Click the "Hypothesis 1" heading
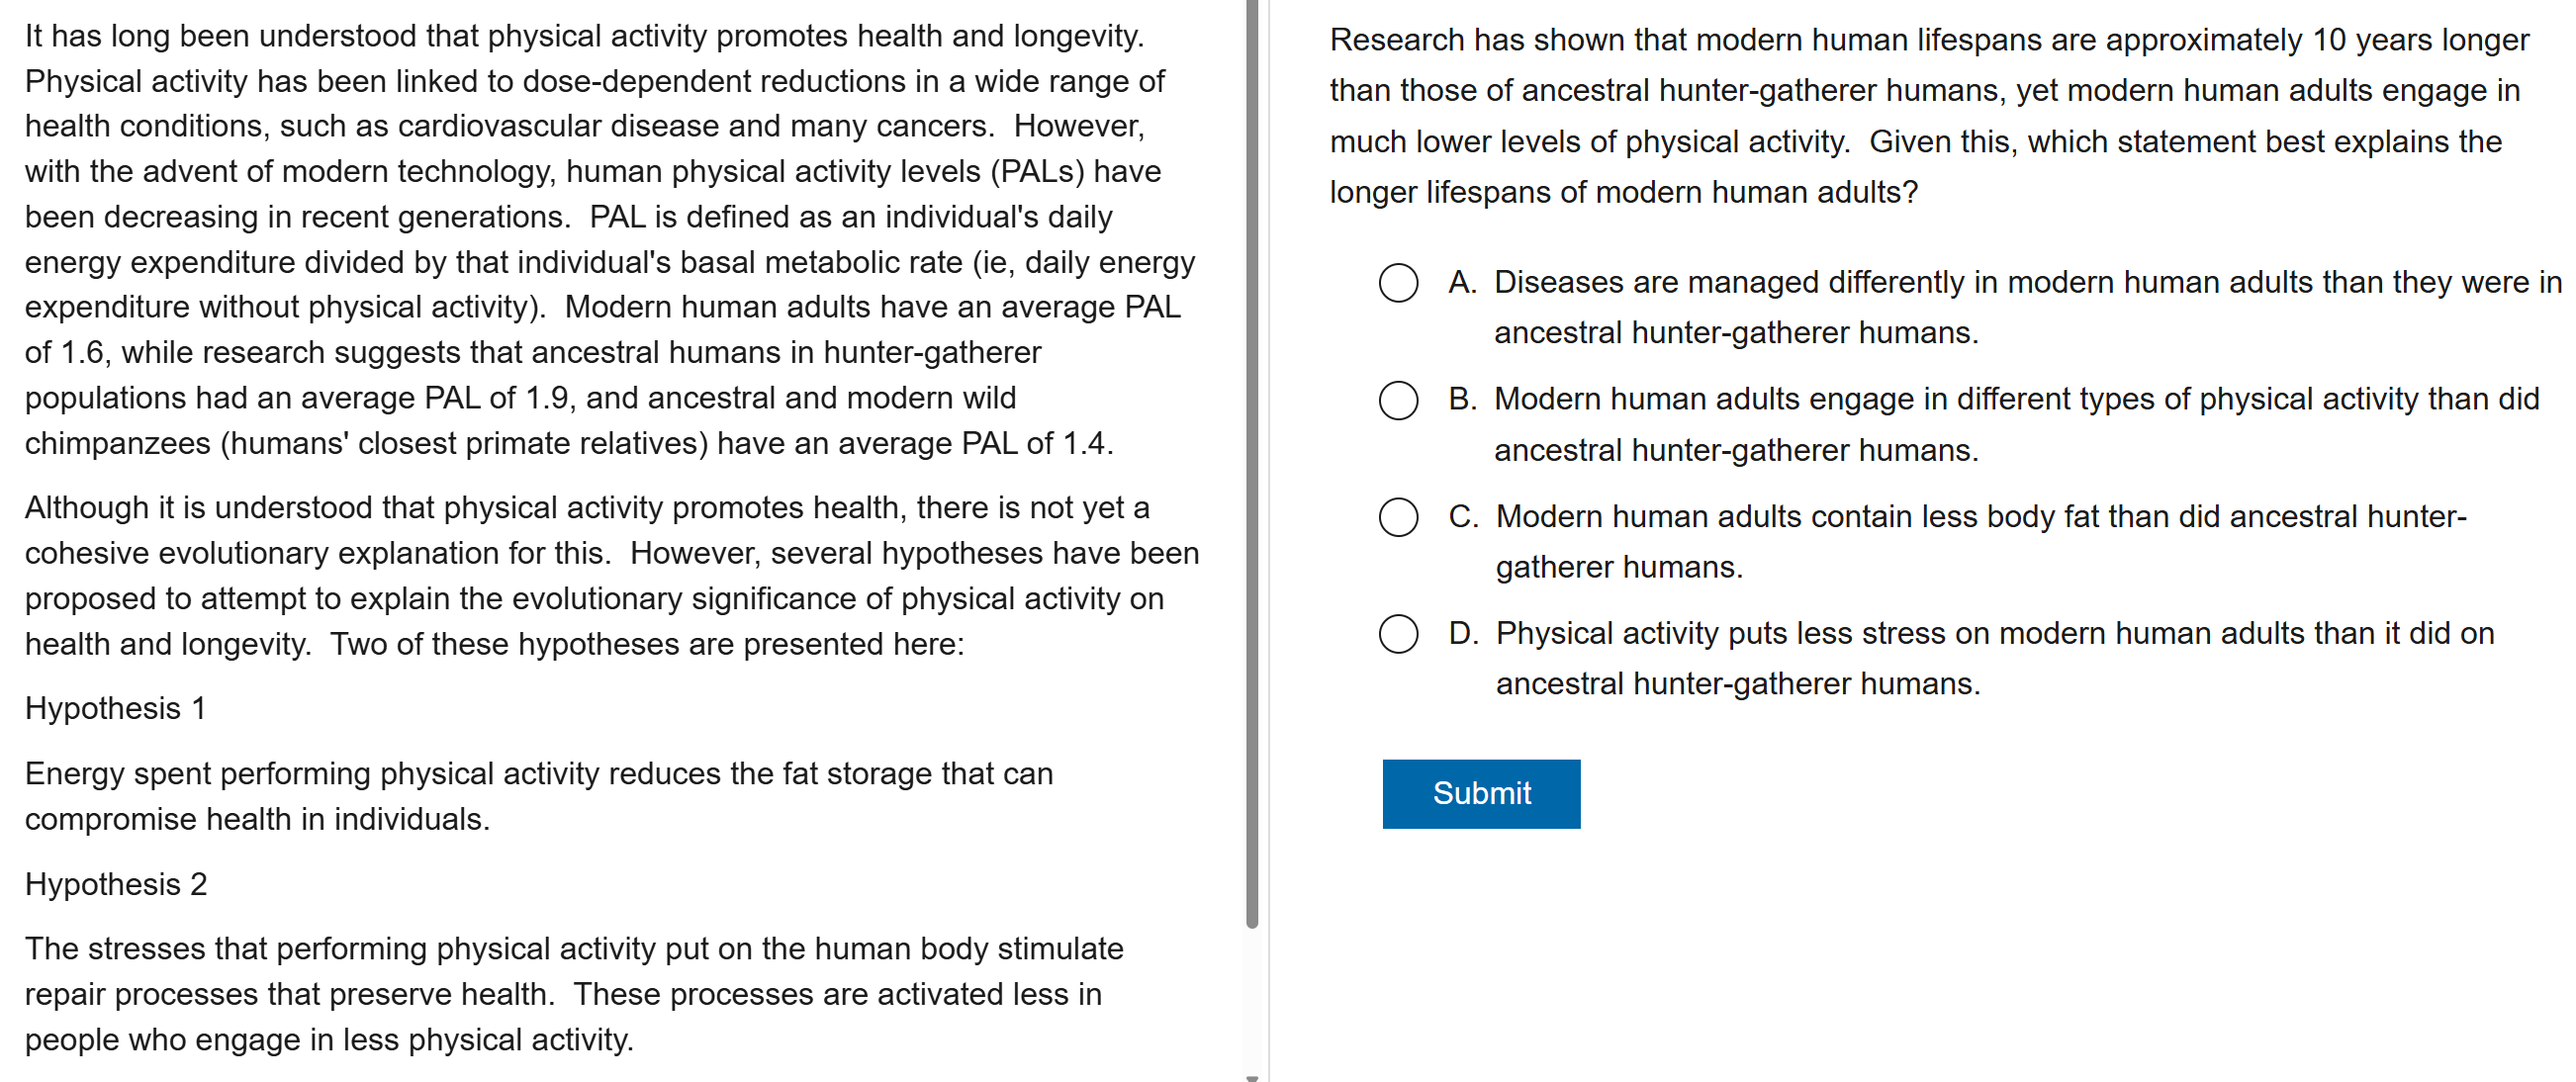 coord(115,709)
